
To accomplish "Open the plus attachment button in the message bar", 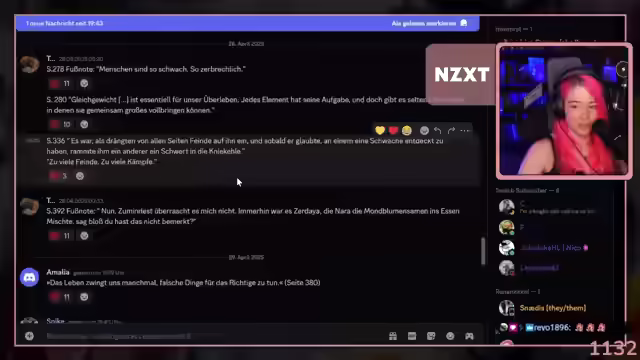I will pyautogui.click(x=29, y=336).
